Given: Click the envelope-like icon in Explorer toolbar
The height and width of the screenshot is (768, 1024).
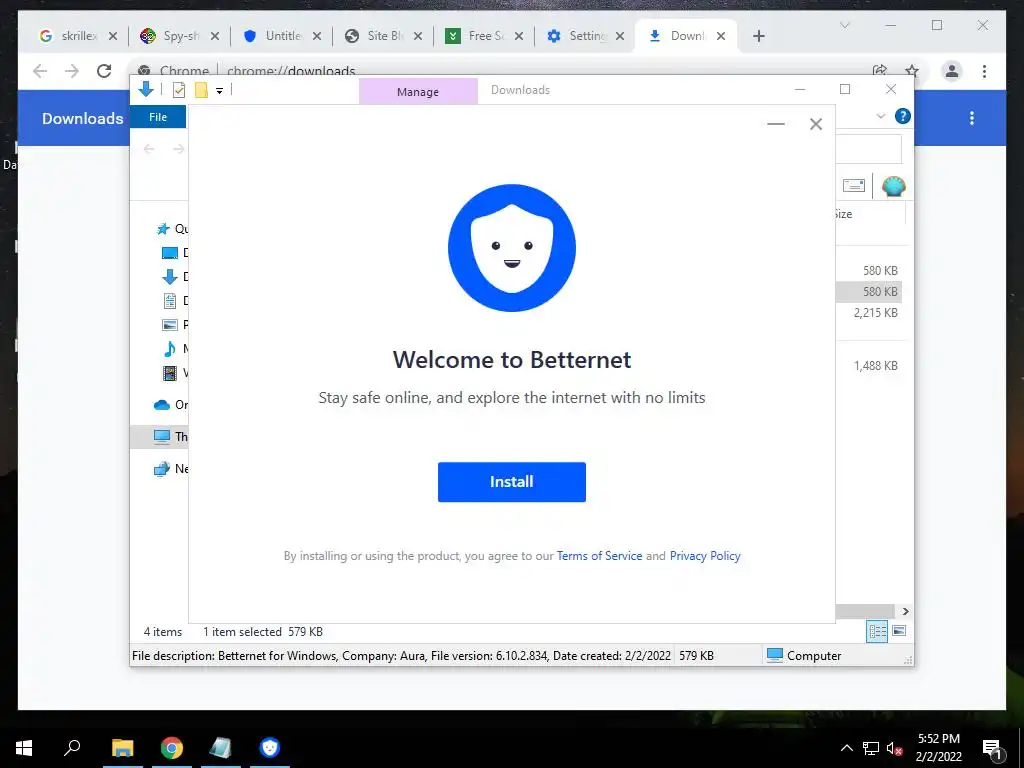Looking at the screenshot, I should point(854,185).
